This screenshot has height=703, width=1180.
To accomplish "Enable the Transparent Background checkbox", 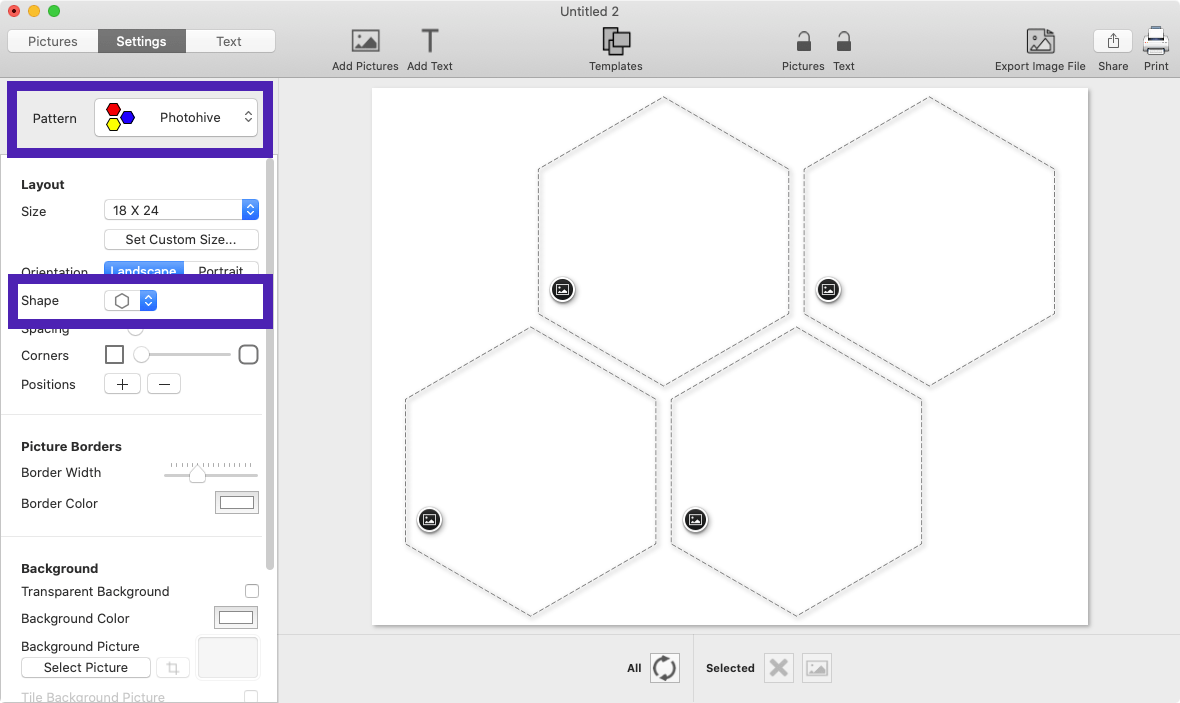I will (252, 591).
